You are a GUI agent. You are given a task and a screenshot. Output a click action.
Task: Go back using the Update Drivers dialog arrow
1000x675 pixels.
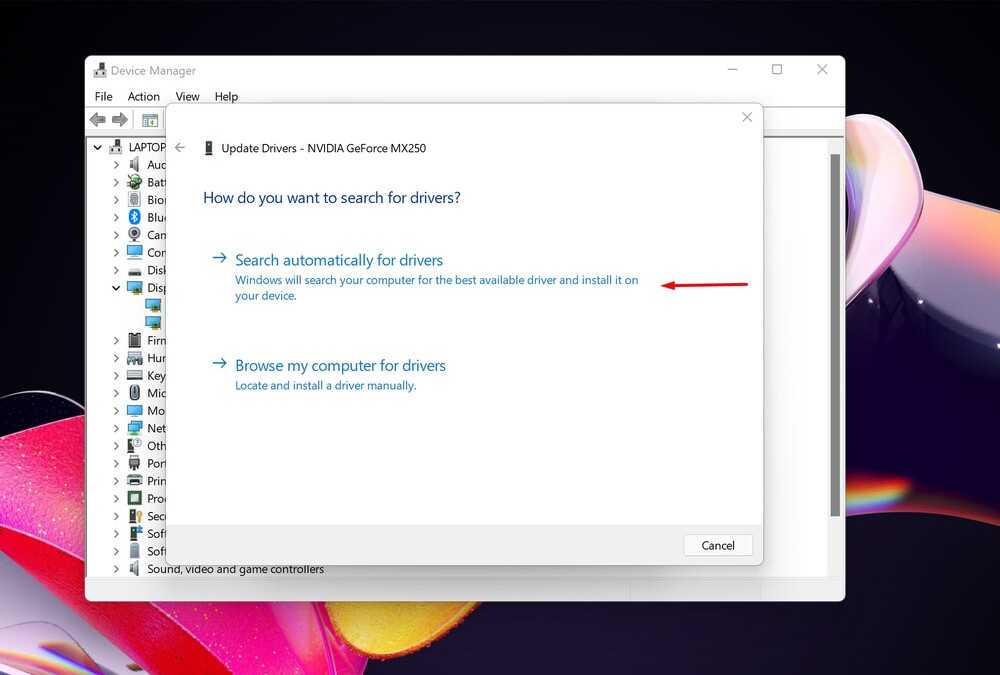pos(180,148)
